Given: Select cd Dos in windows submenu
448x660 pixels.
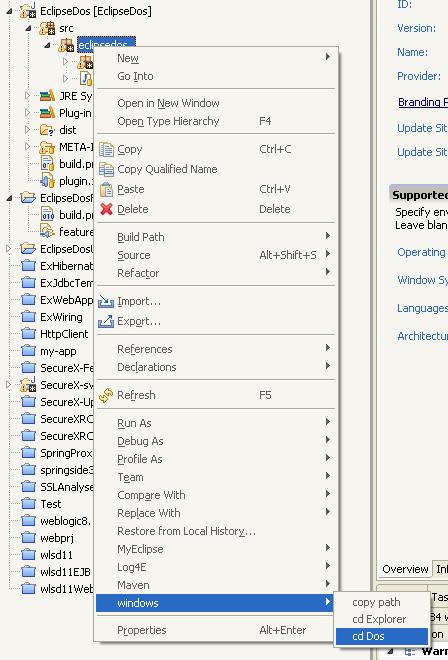Looking at the screenshot, I should (x=382, y=636).
